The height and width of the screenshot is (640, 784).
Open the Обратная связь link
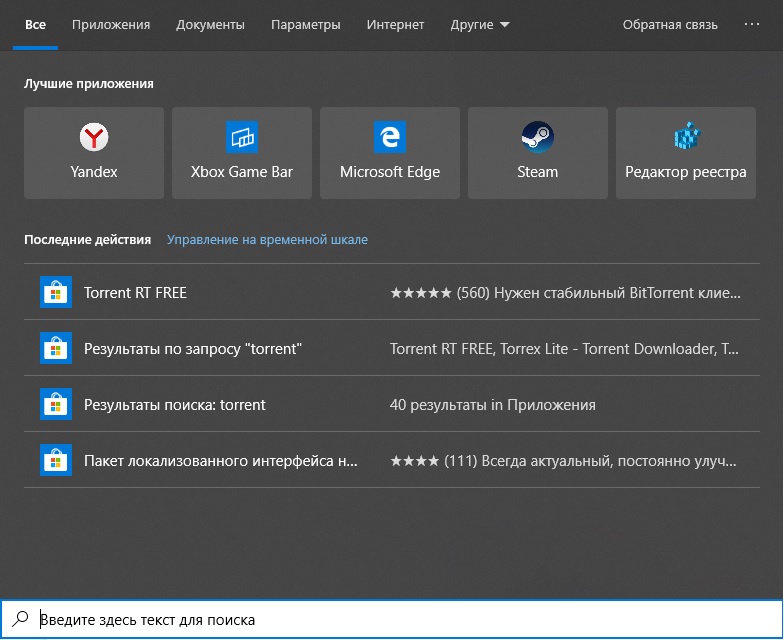point(670,24)
